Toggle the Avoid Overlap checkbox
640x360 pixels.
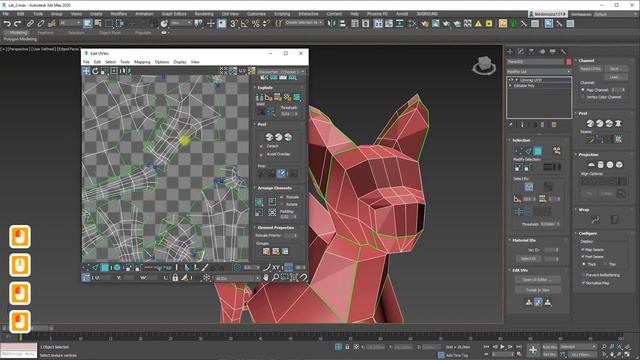(261, 154)
